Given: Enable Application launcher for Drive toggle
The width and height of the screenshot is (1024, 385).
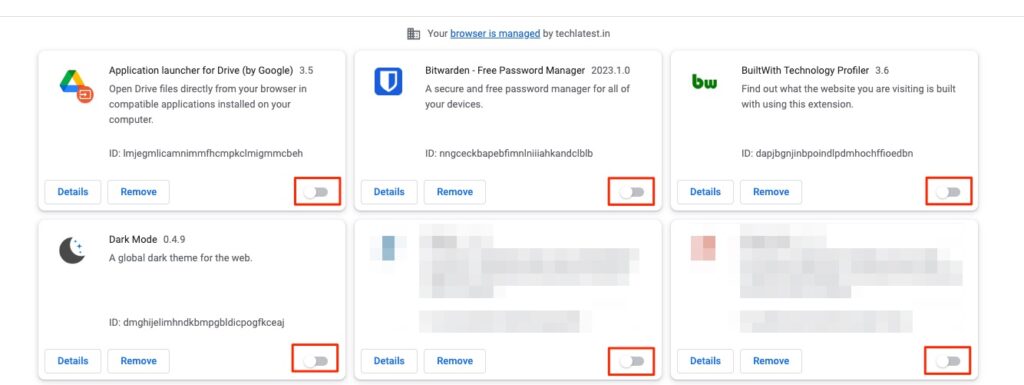Looking at the screenshot, I should [316, 192].
